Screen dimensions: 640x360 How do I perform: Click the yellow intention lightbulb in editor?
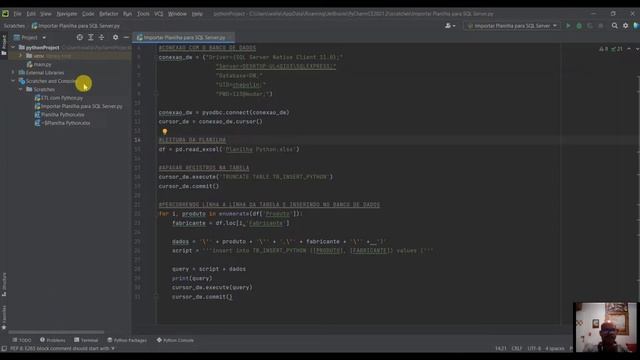pos(164,131)
